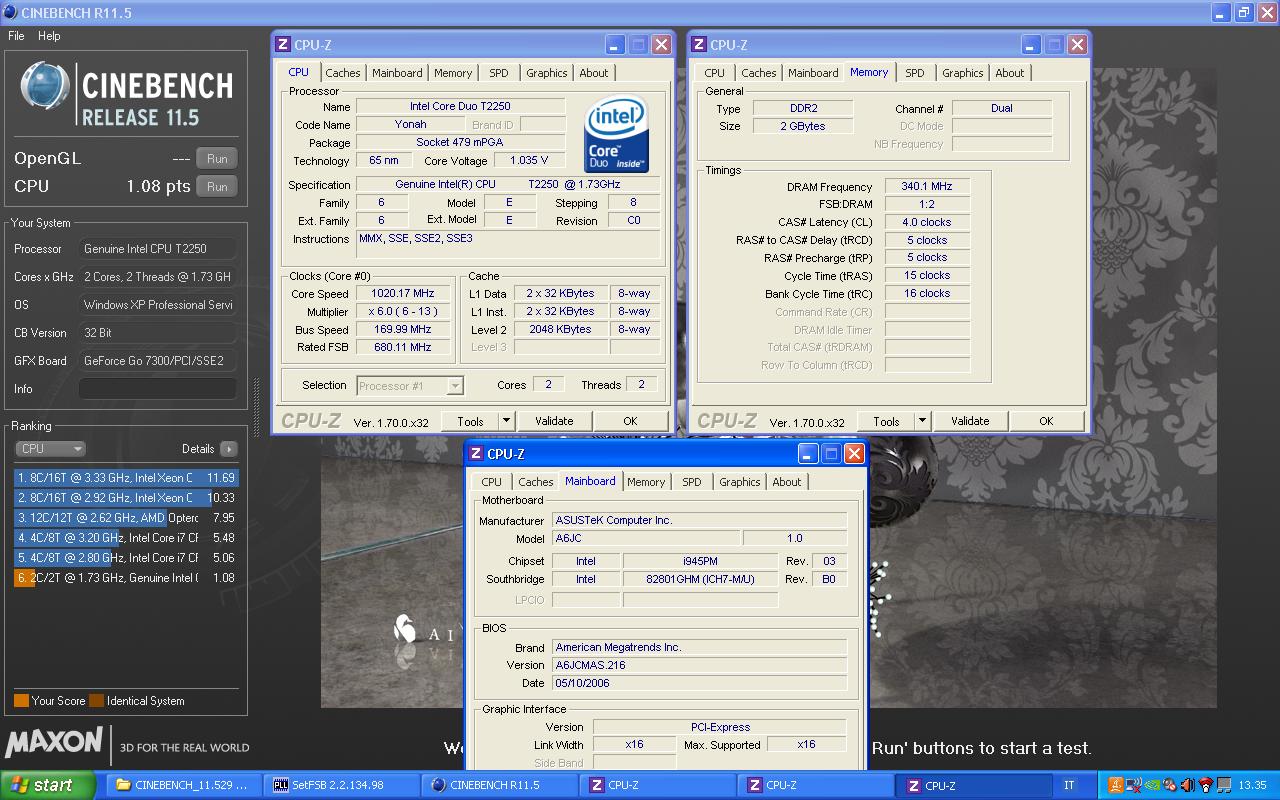
Task: Select ranking entry 4C/8T @ 2.80 GHz
Action: (x=126, y=558)
